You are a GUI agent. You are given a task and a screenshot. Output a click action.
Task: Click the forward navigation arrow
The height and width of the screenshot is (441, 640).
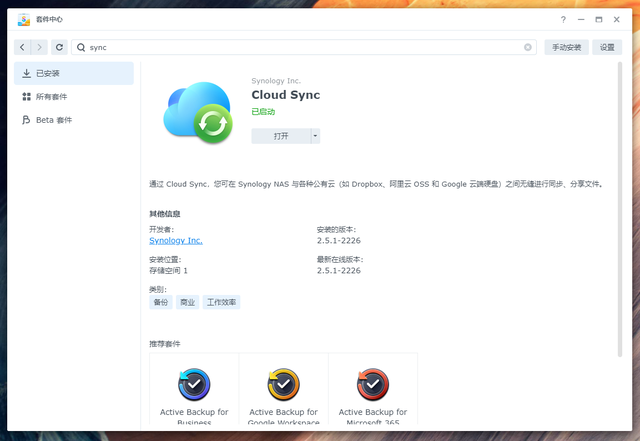[40, 47]
